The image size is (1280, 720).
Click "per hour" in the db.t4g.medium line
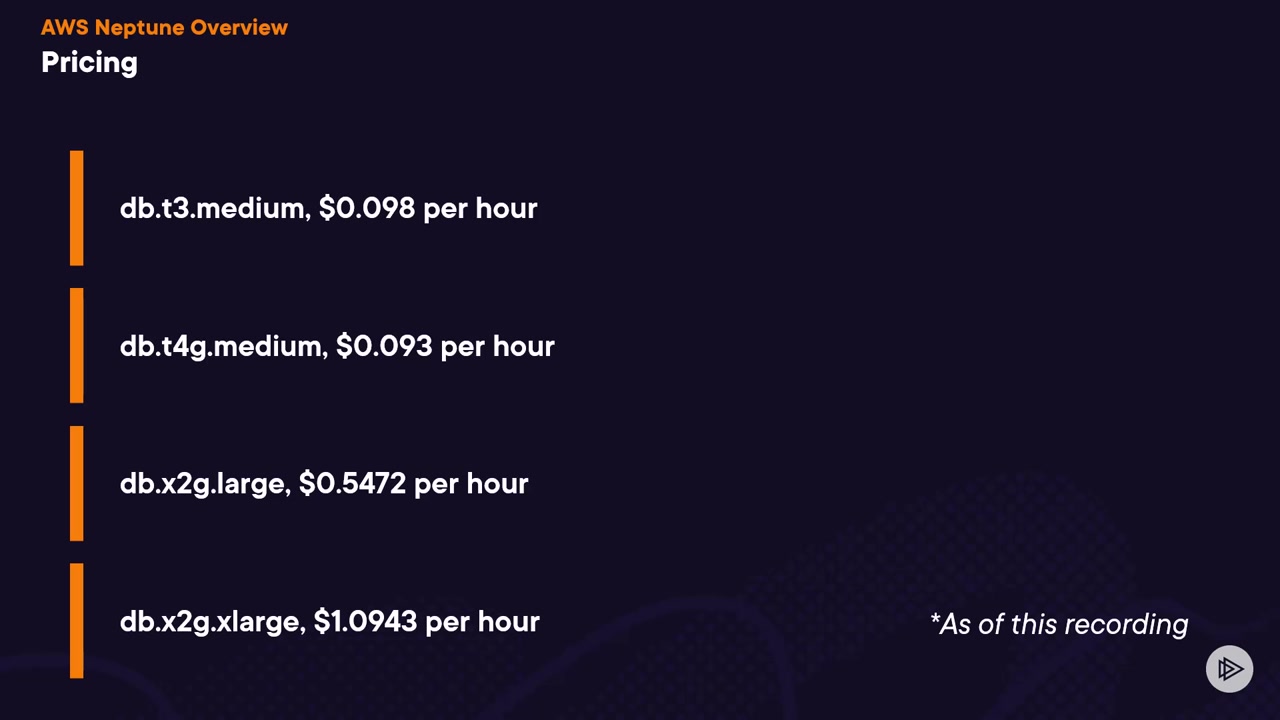497,346
